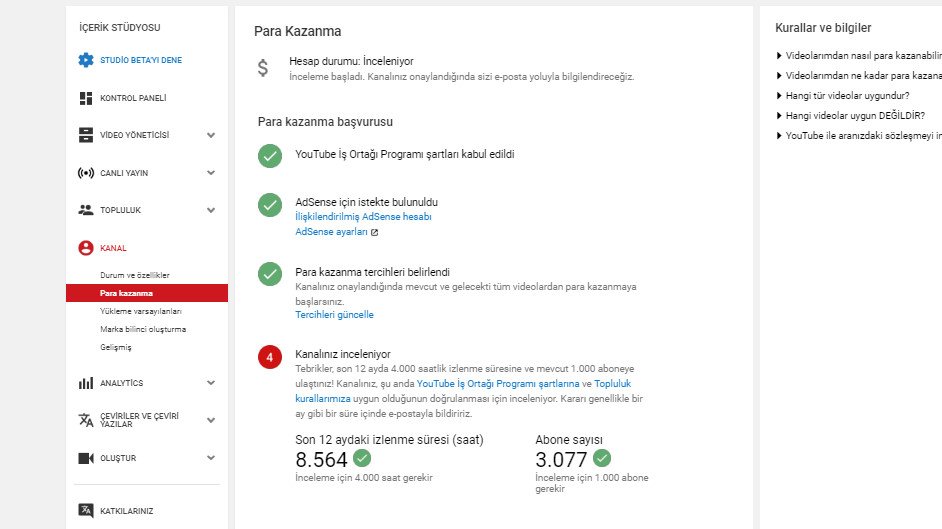Expand the Oluştur chevron
This screenshot has height=529, width=942.
[x=211, y=458]
